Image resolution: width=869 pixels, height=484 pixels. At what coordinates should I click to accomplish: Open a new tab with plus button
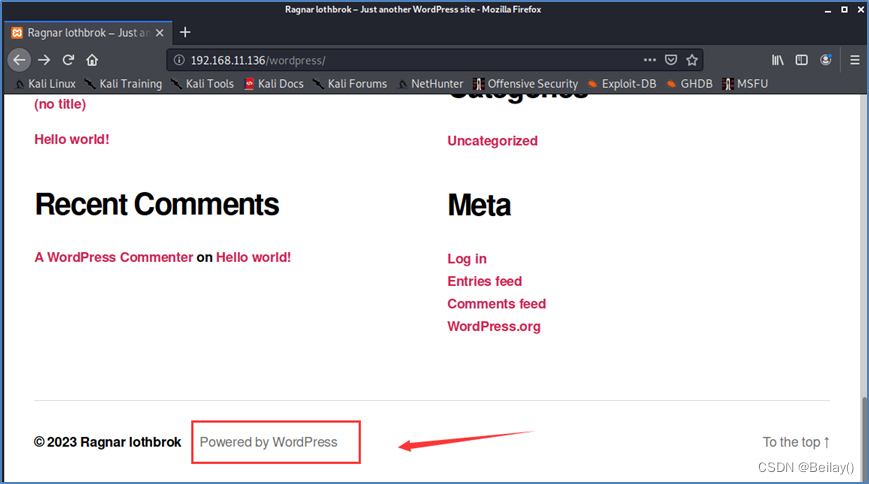(x=185, y=33)
